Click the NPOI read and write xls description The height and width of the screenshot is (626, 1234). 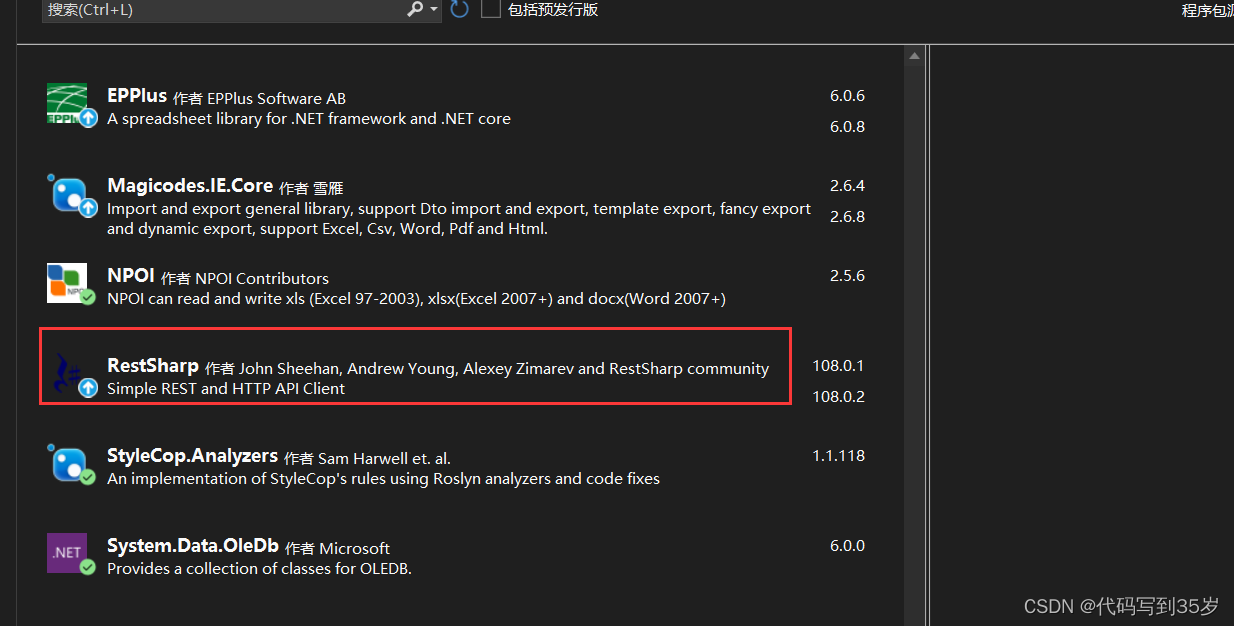point(416,298)
